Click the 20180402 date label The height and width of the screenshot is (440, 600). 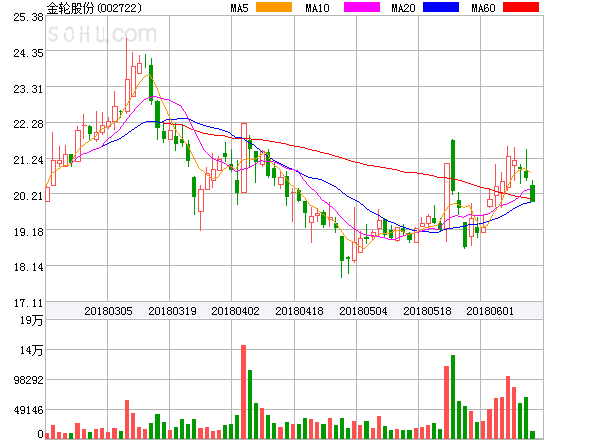[x=235, y=311]
